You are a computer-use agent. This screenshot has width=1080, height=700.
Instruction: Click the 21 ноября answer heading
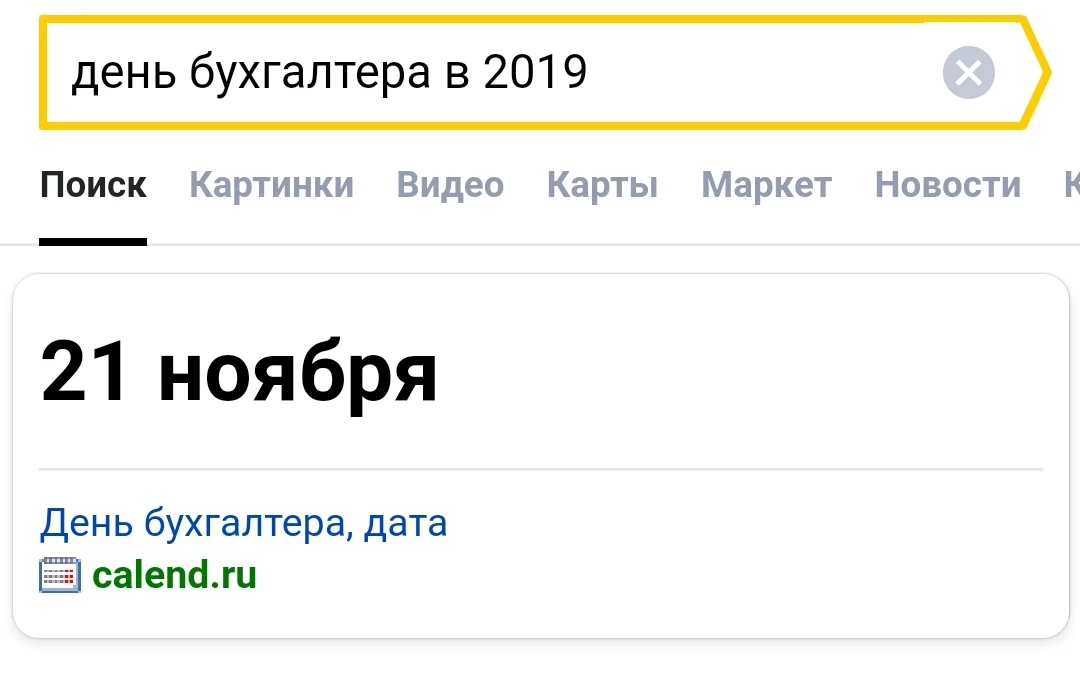tap(240, 372)
